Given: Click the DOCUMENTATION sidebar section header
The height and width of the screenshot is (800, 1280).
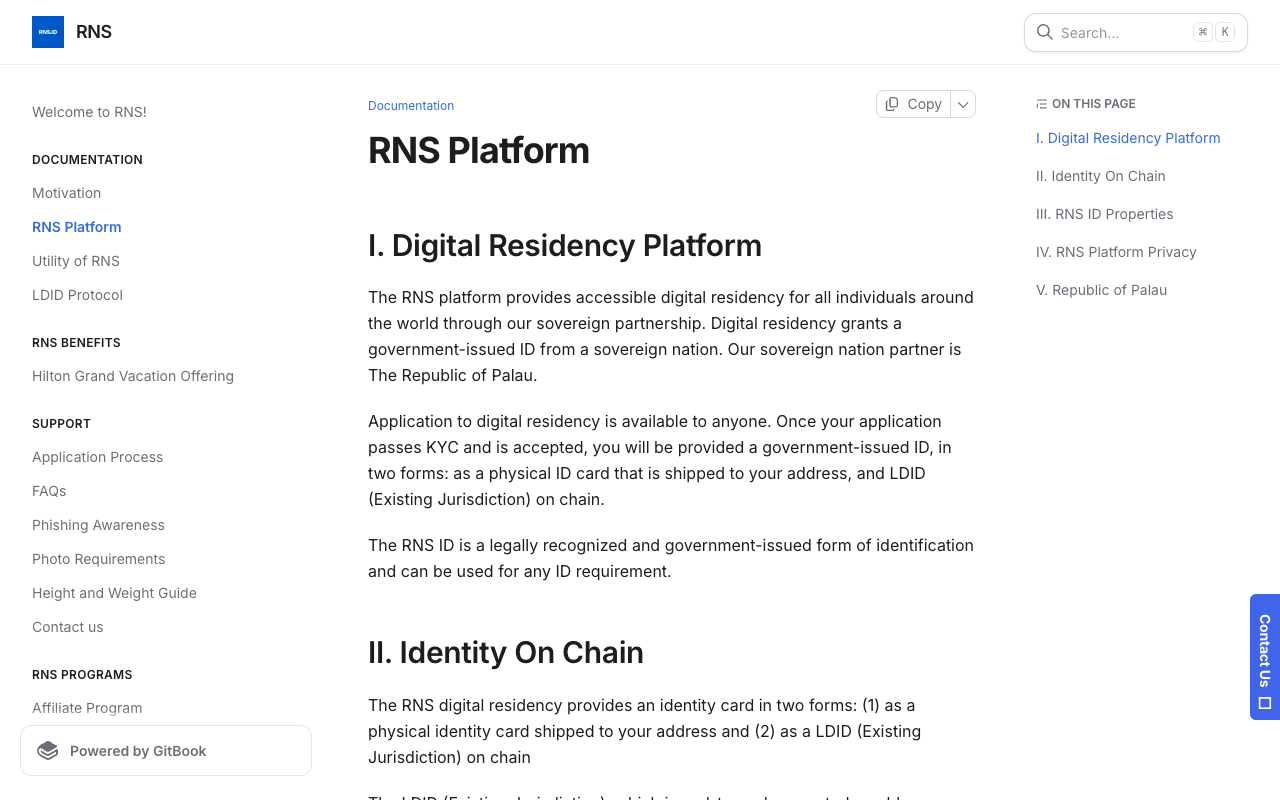Looking at the screenshot, I should pos(87,160).
